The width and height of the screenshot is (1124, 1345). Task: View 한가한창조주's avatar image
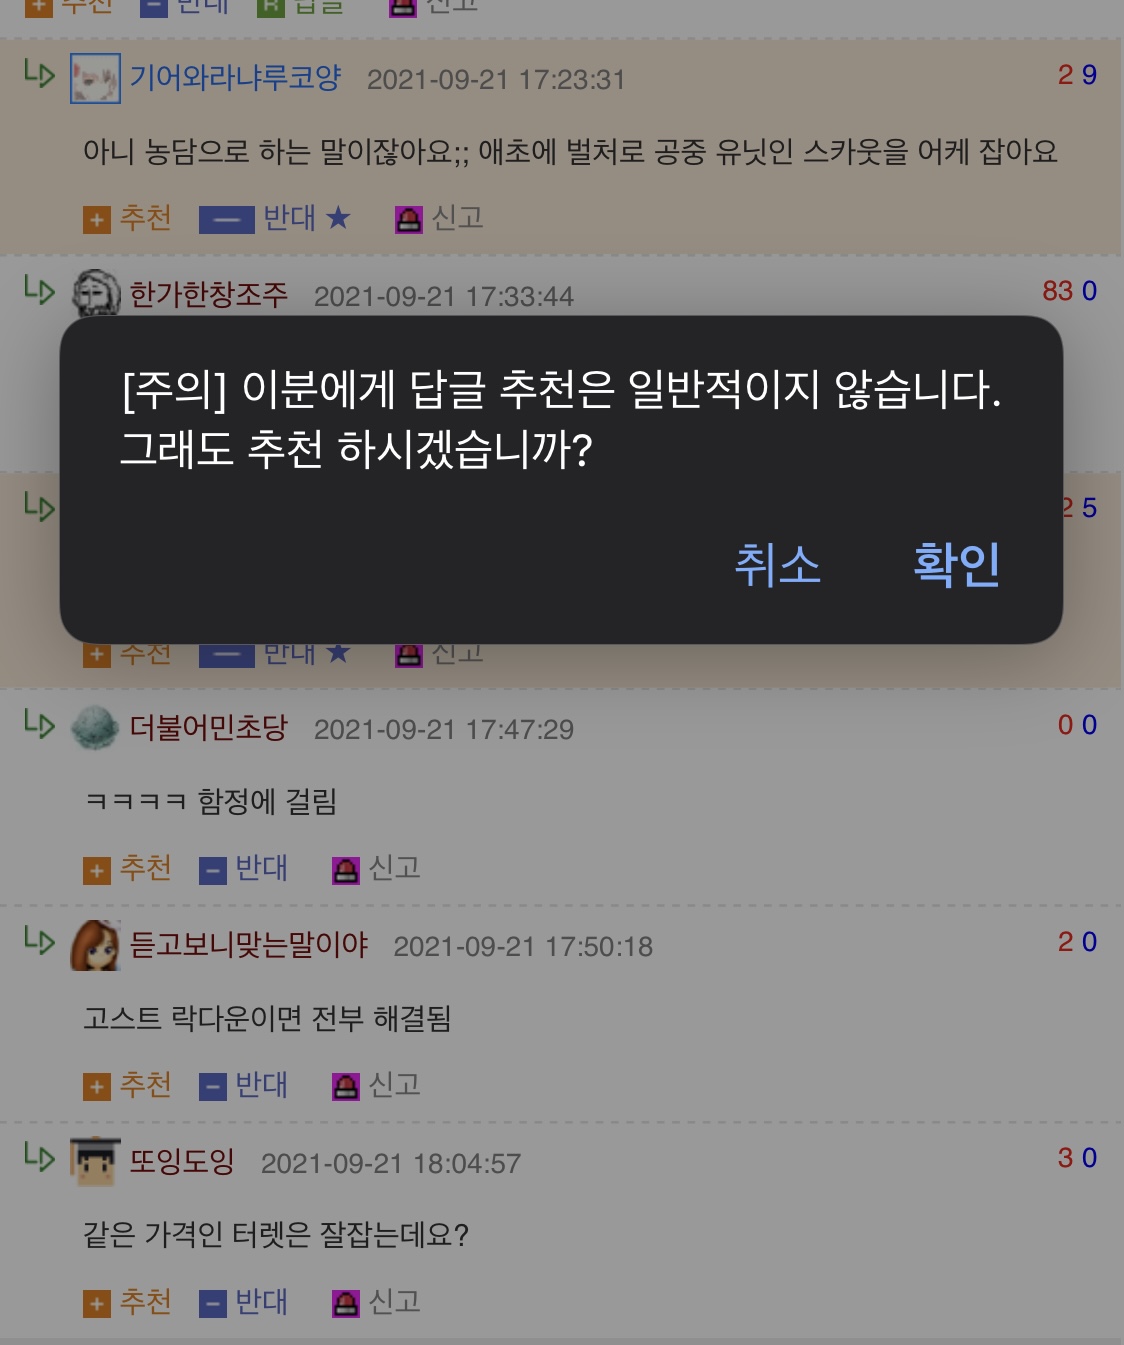(x=95, y=293)
